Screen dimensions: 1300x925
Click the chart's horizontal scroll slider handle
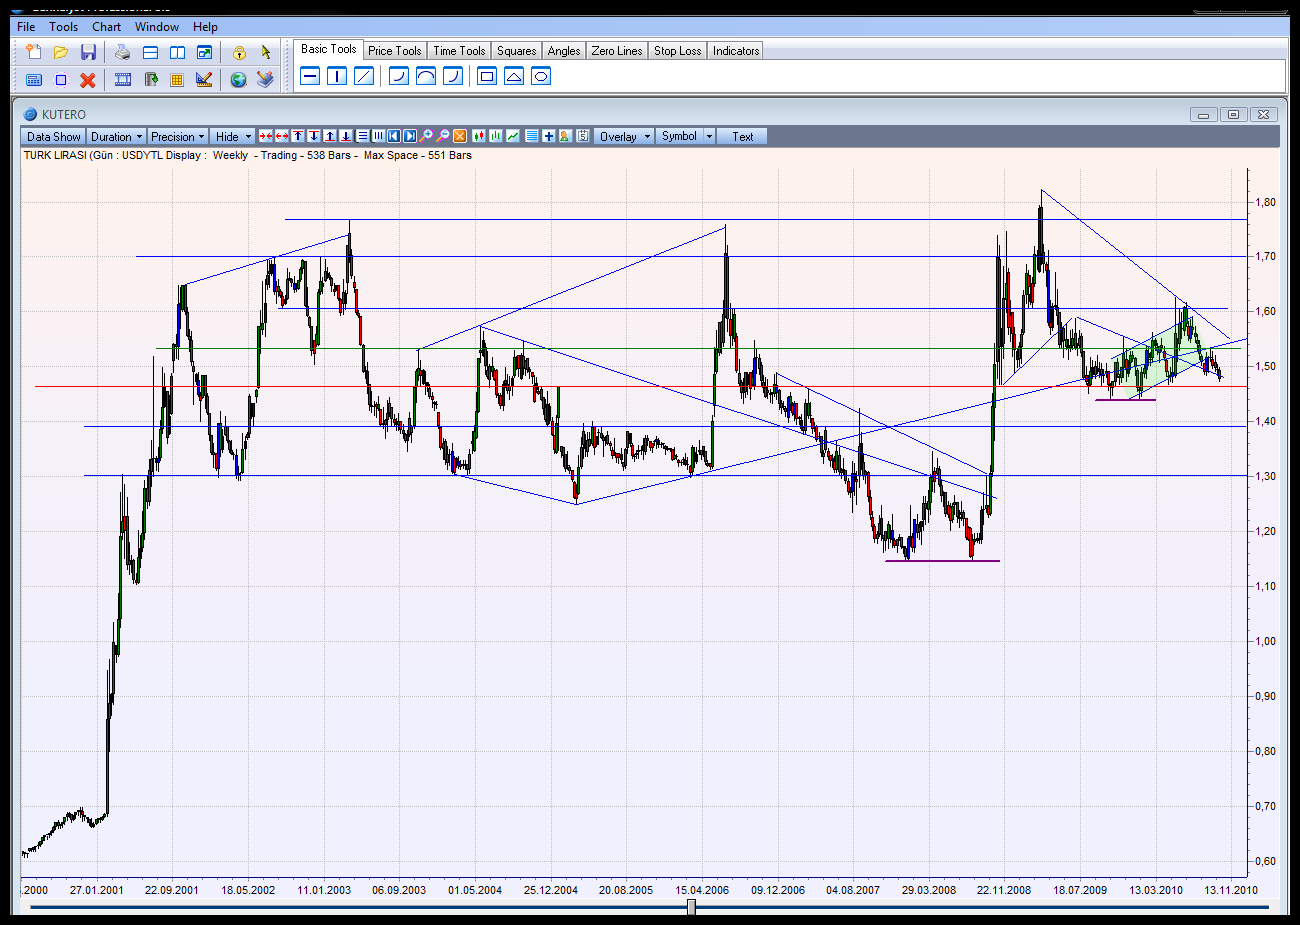(x=691, y=907)
